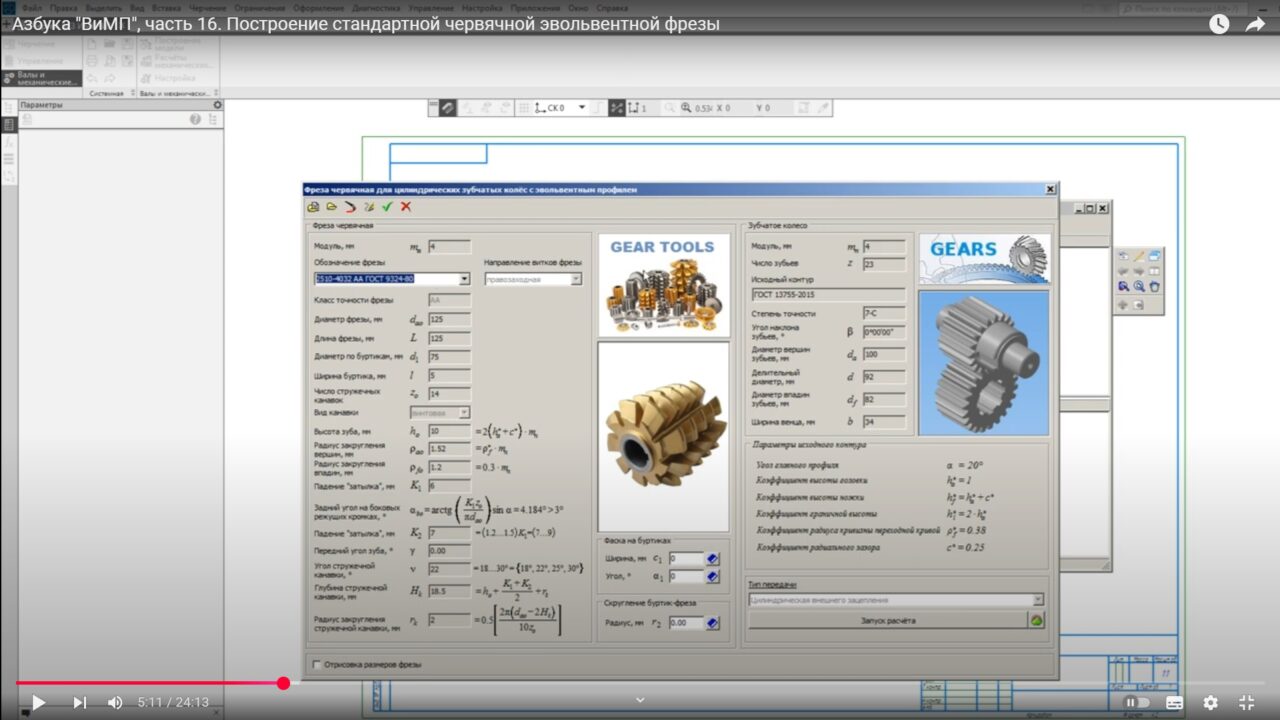The width and height of the screenshot is (1280, 720).
Task: Mute the video volume
Action: click(x=115, y=702)
